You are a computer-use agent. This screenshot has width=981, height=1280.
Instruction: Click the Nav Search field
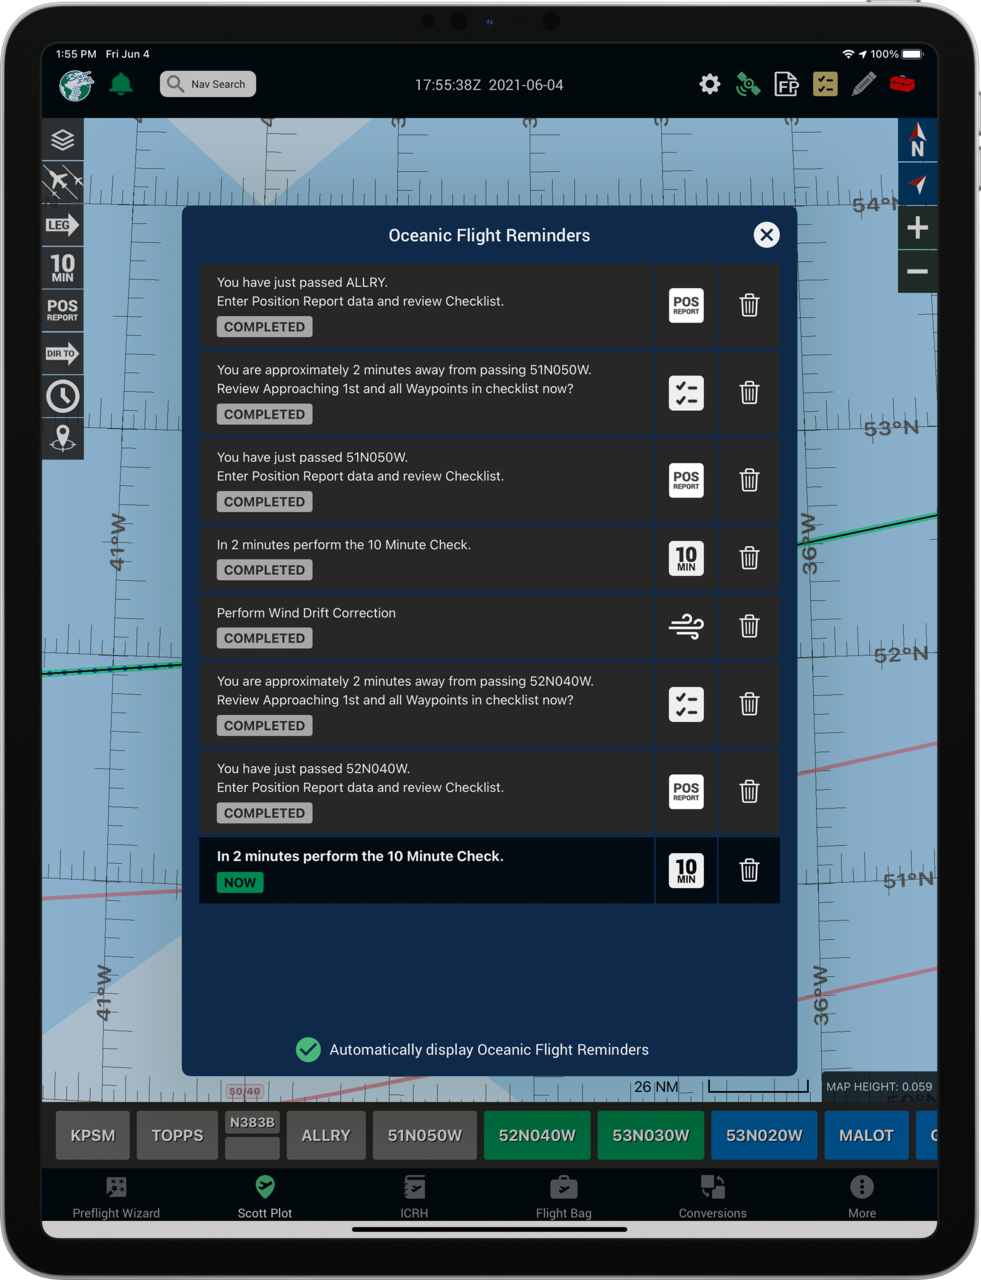tap(208, 84)
